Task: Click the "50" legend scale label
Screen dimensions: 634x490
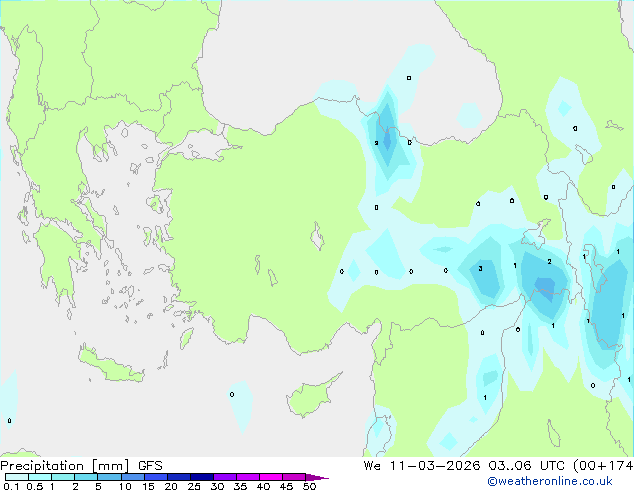Action: point(309,486)
